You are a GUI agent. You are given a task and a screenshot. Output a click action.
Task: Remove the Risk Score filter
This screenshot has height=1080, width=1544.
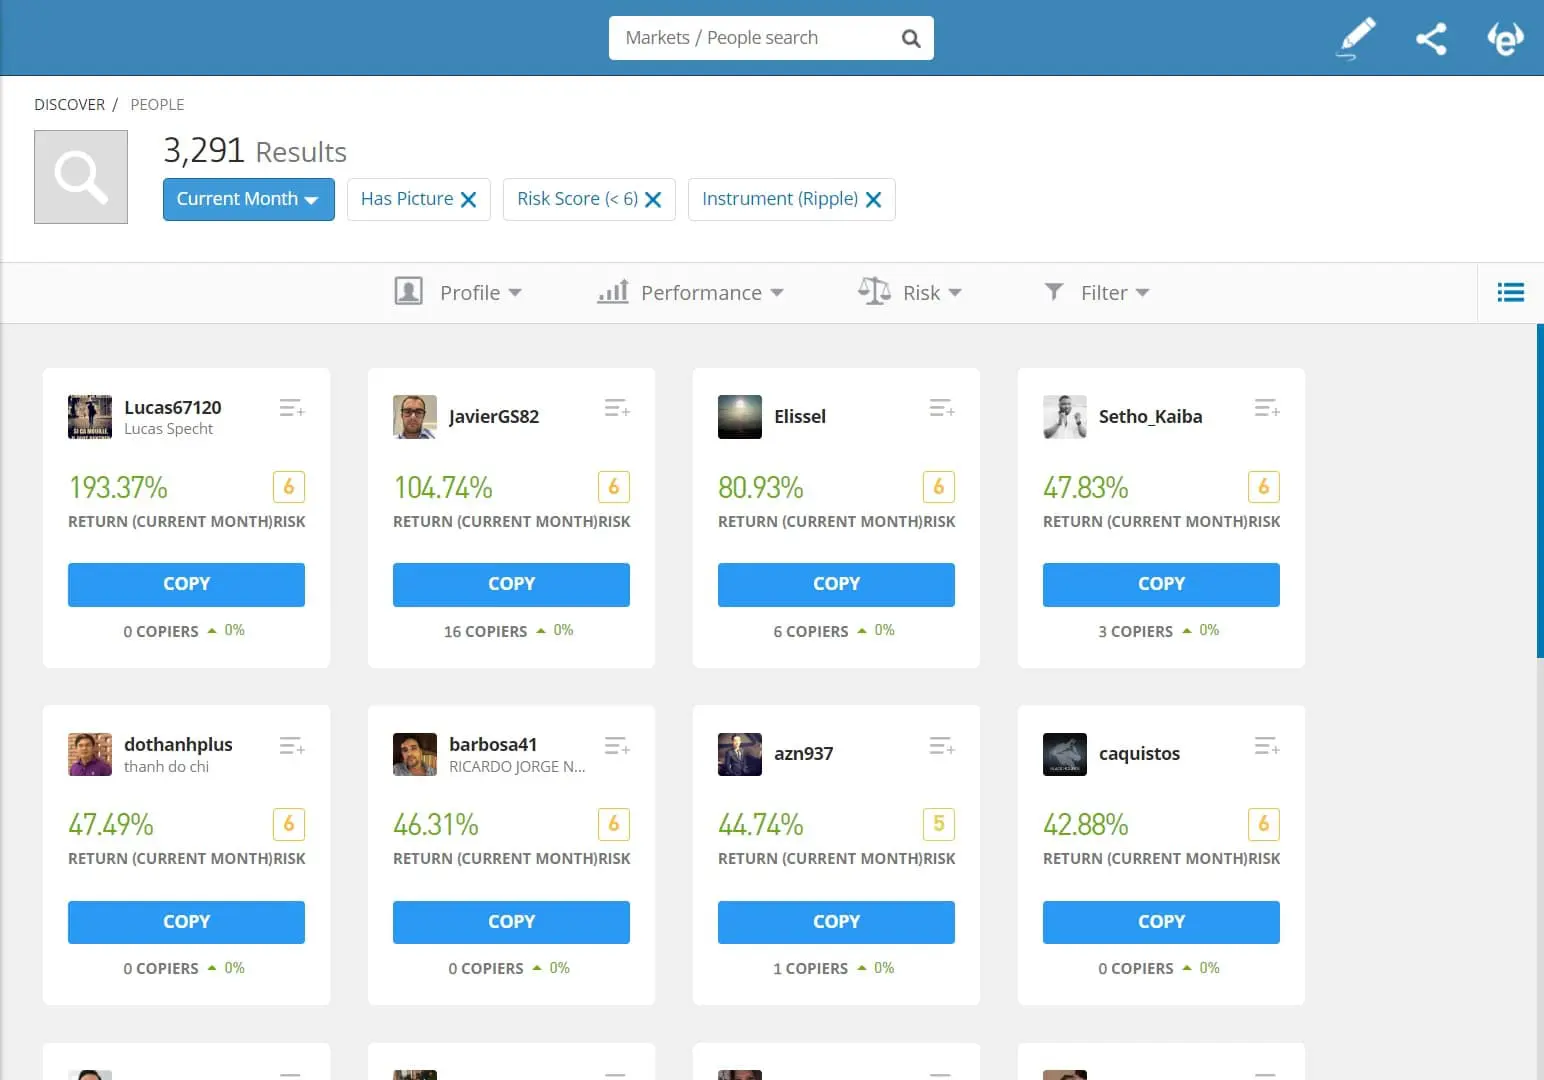pos(653,199)
